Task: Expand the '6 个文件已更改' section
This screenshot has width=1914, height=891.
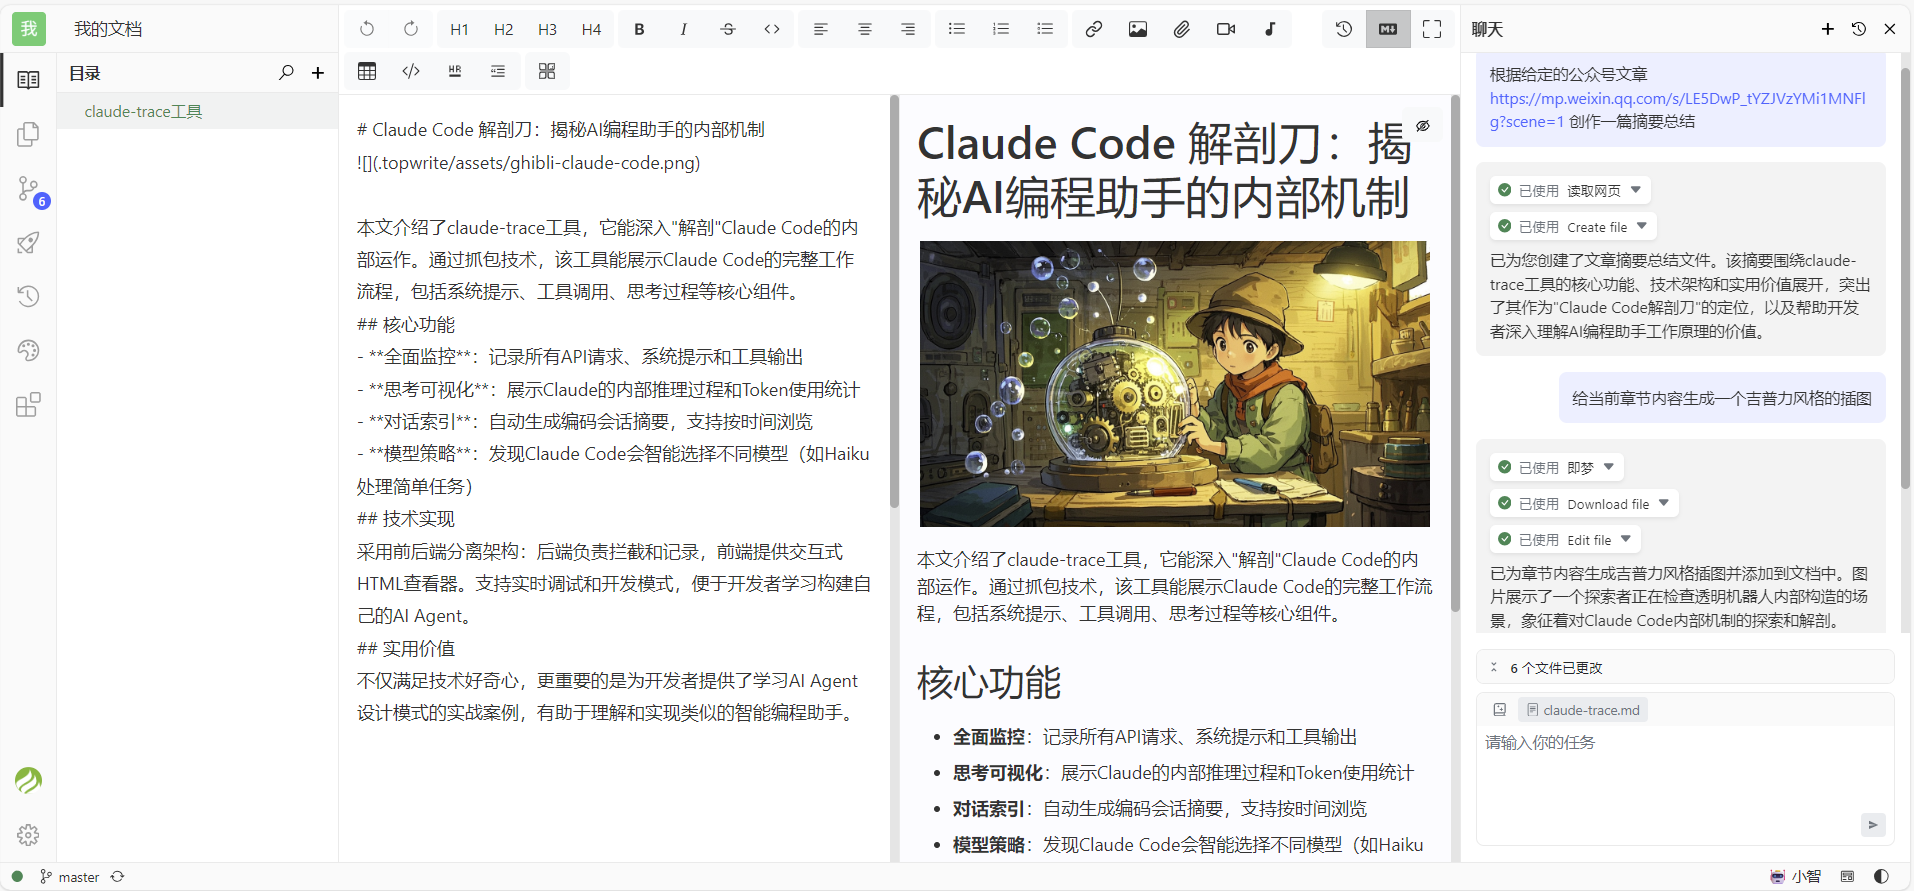Action: pyautogui.click(x=1555, y=668)
